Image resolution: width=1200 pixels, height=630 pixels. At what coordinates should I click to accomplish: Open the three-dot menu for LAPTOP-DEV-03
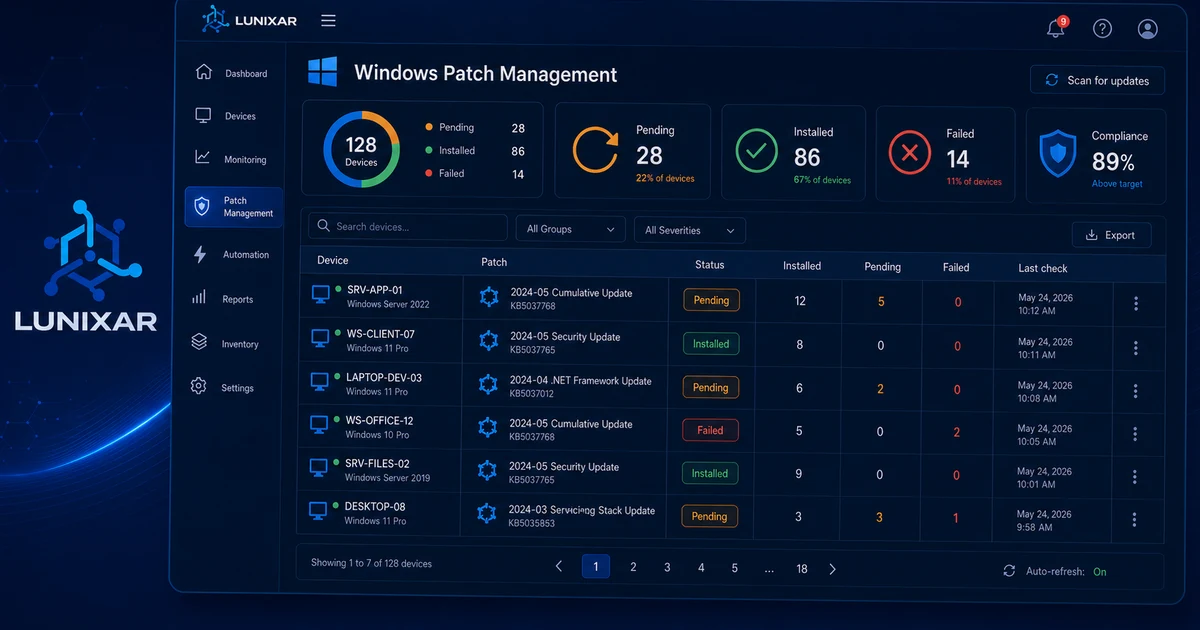click(1136, 391)
